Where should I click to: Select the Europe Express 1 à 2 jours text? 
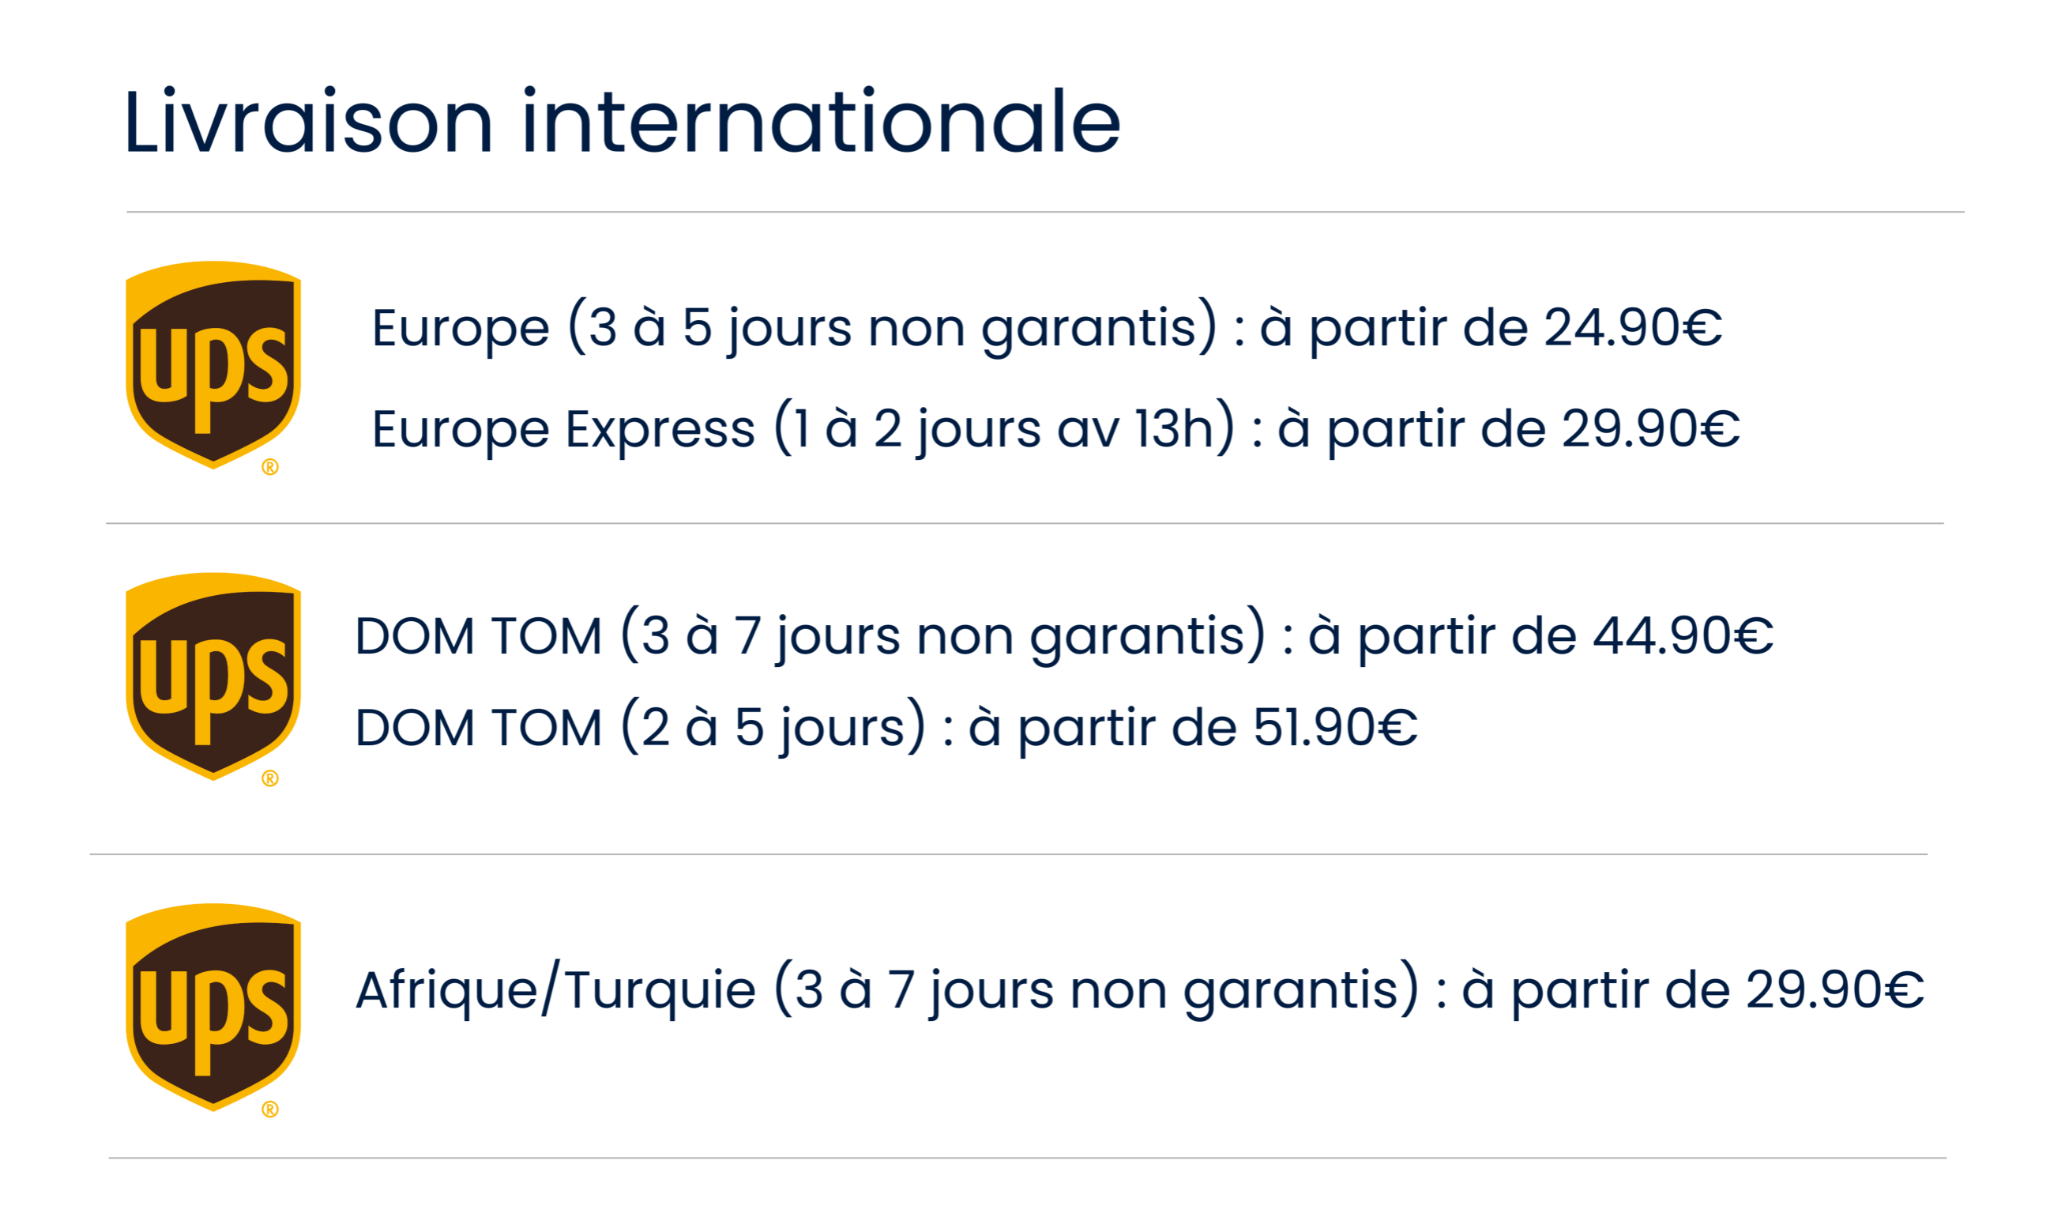pos(803,429)
